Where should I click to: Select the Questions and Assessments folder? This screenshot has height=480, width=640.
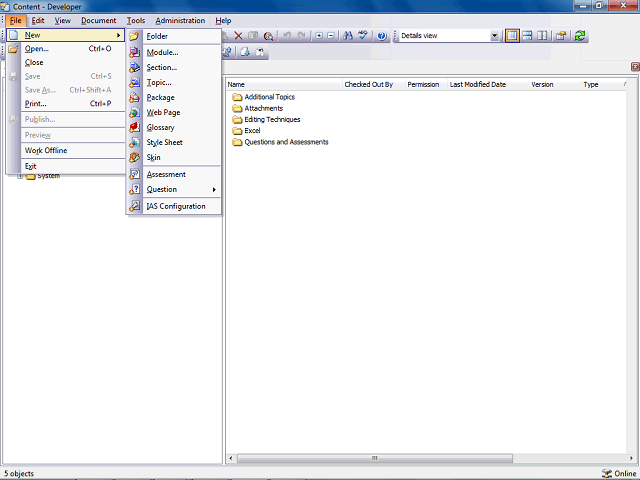tap(280, 142)
